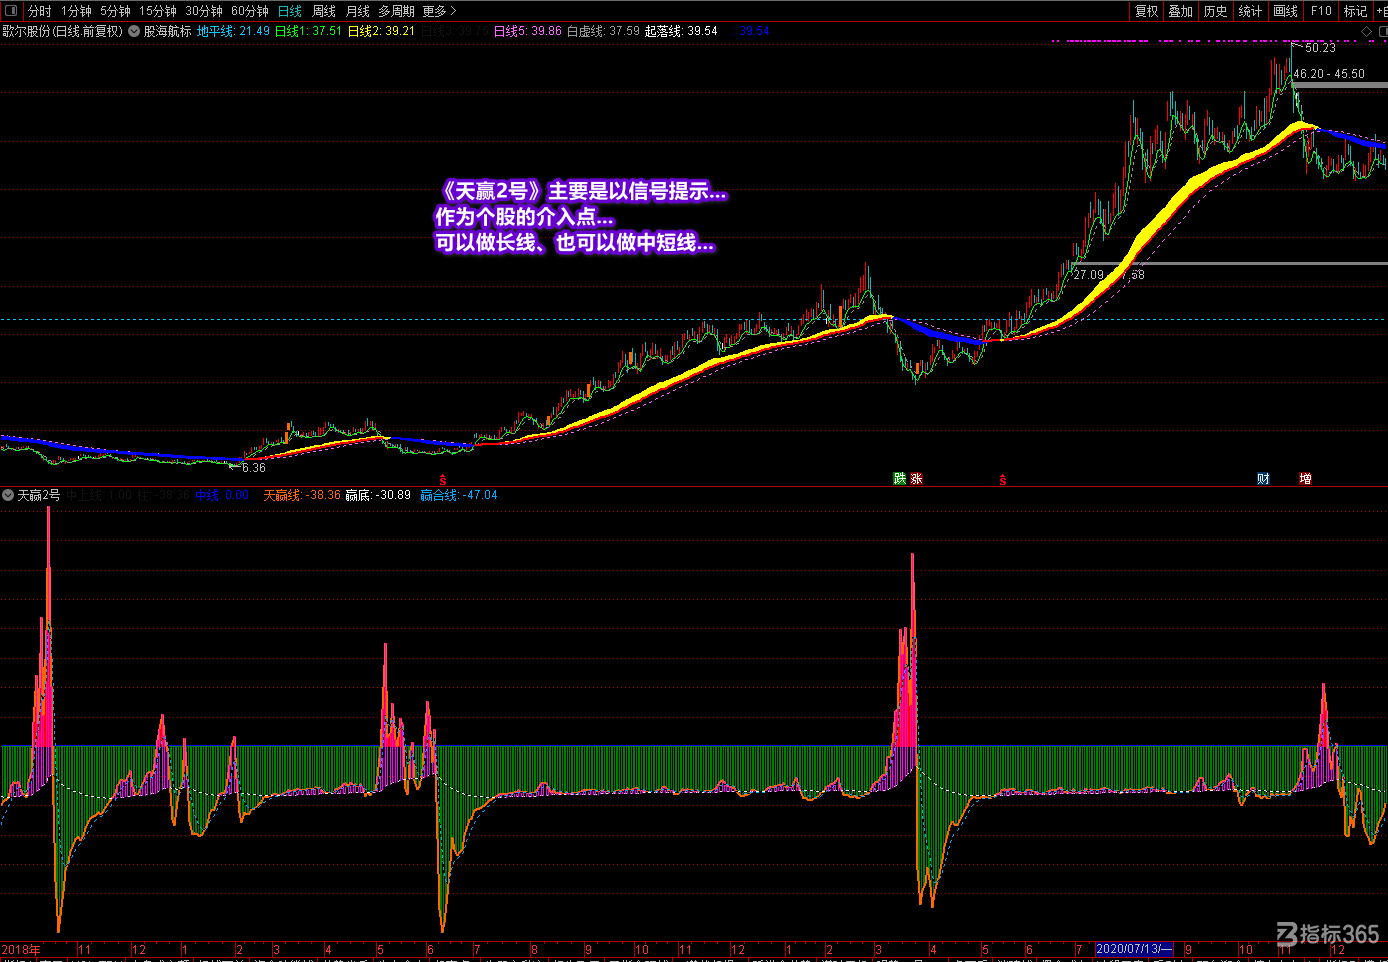The image size is (1388, 962).
Task: Click the 地平线: 21.49 indicator value
Action: point(233,31)
